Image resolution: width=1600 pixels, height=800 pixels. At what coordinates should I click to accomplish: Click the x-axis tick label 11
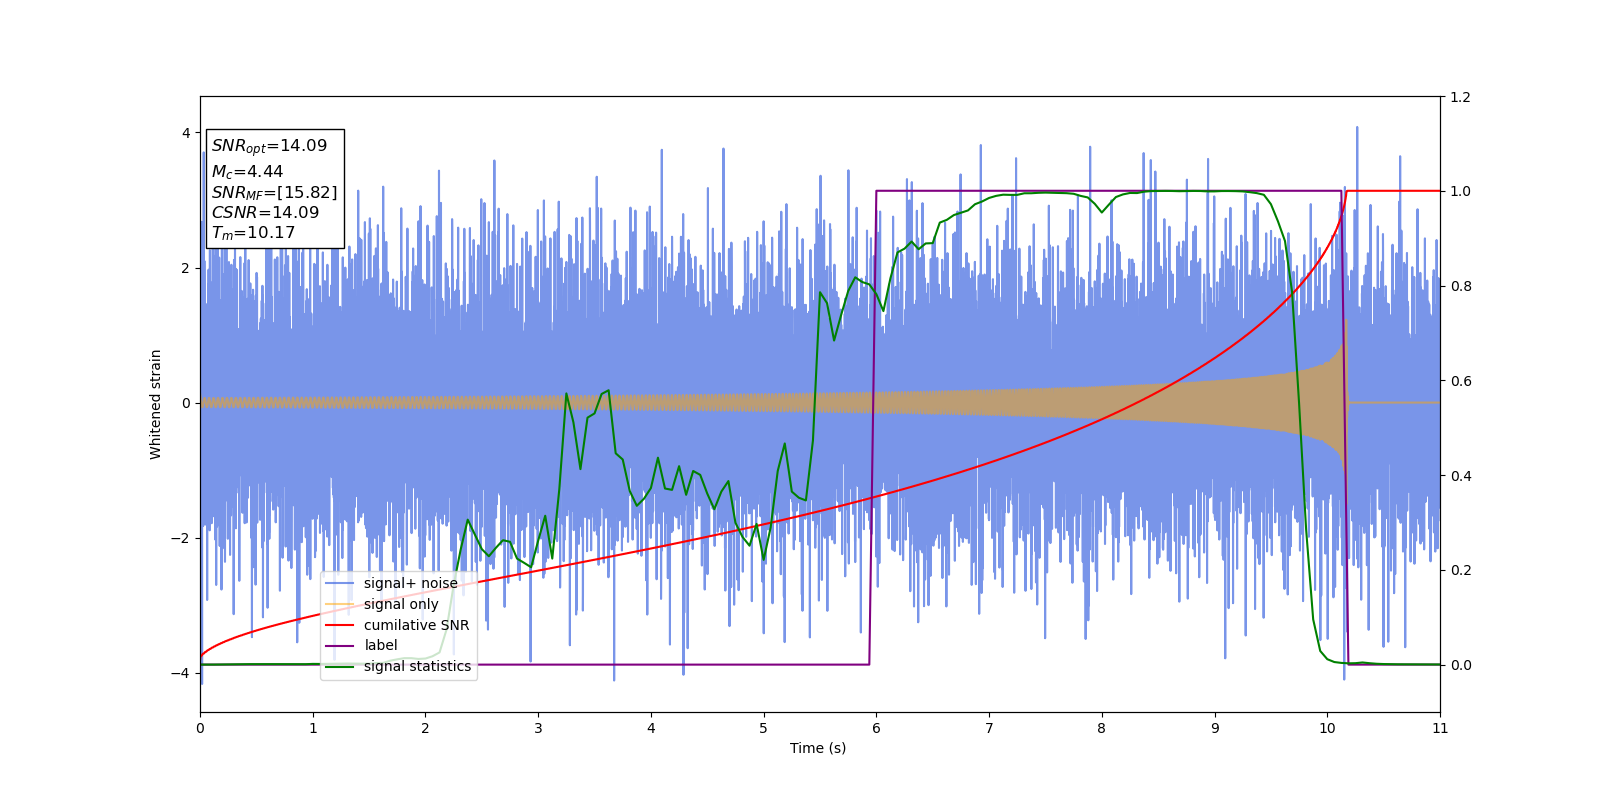coord(1440,728)
